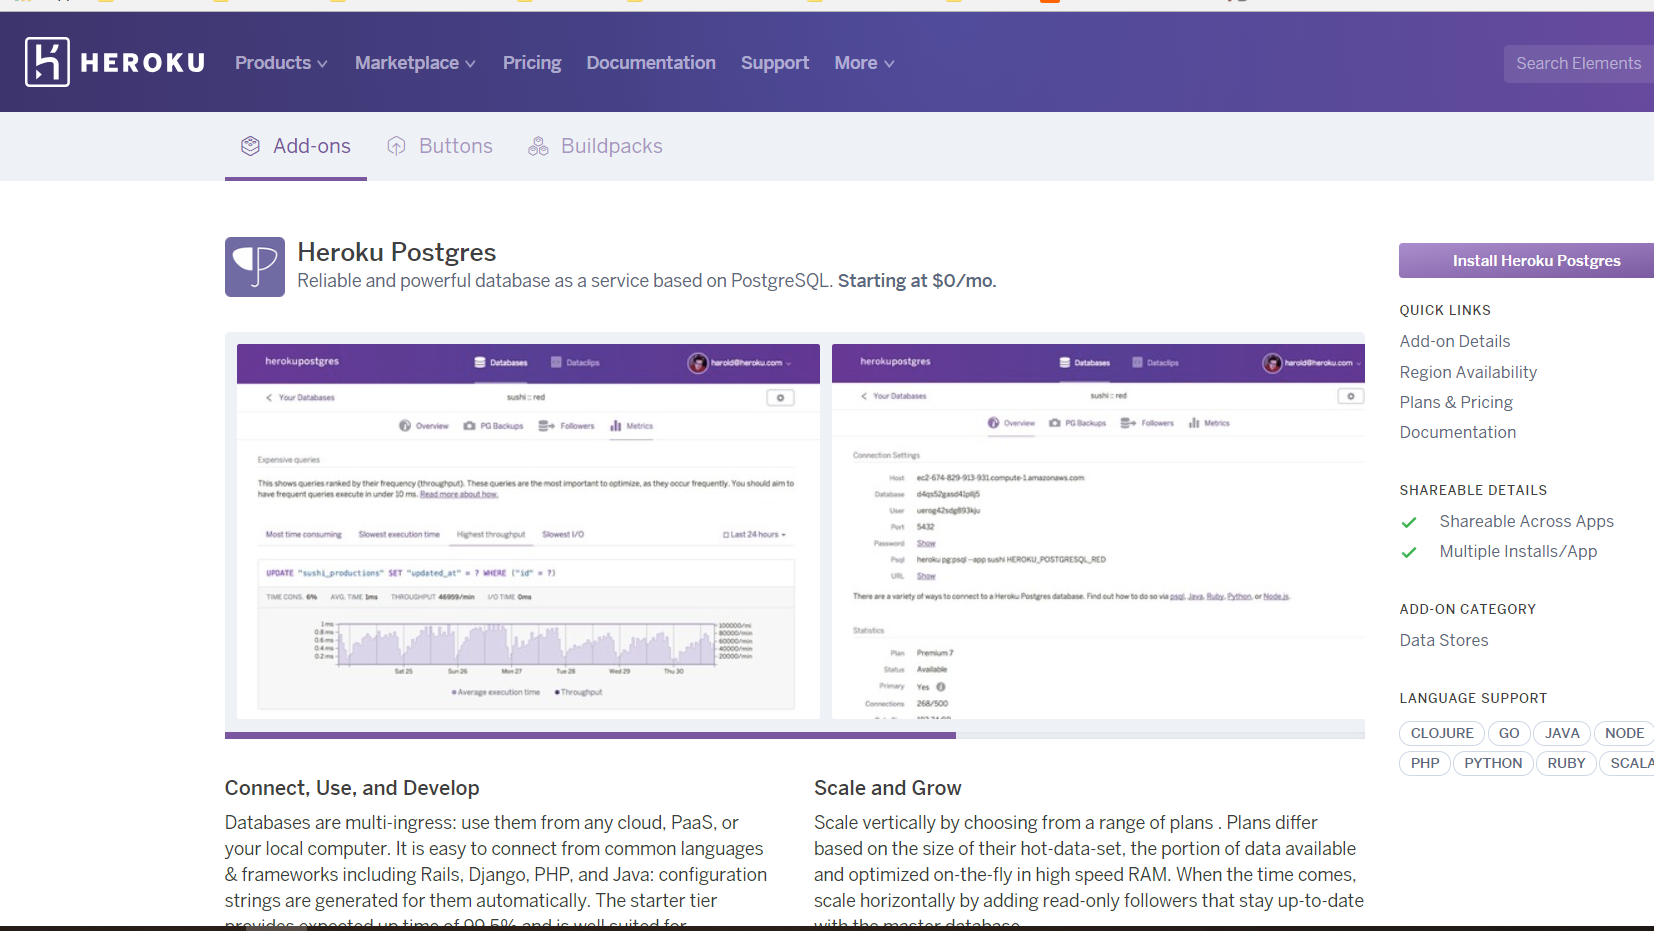Click the SHAREABLE DETAILS heading
This screenshot has width=1654, height=931.
click(x=1473, y=490)
